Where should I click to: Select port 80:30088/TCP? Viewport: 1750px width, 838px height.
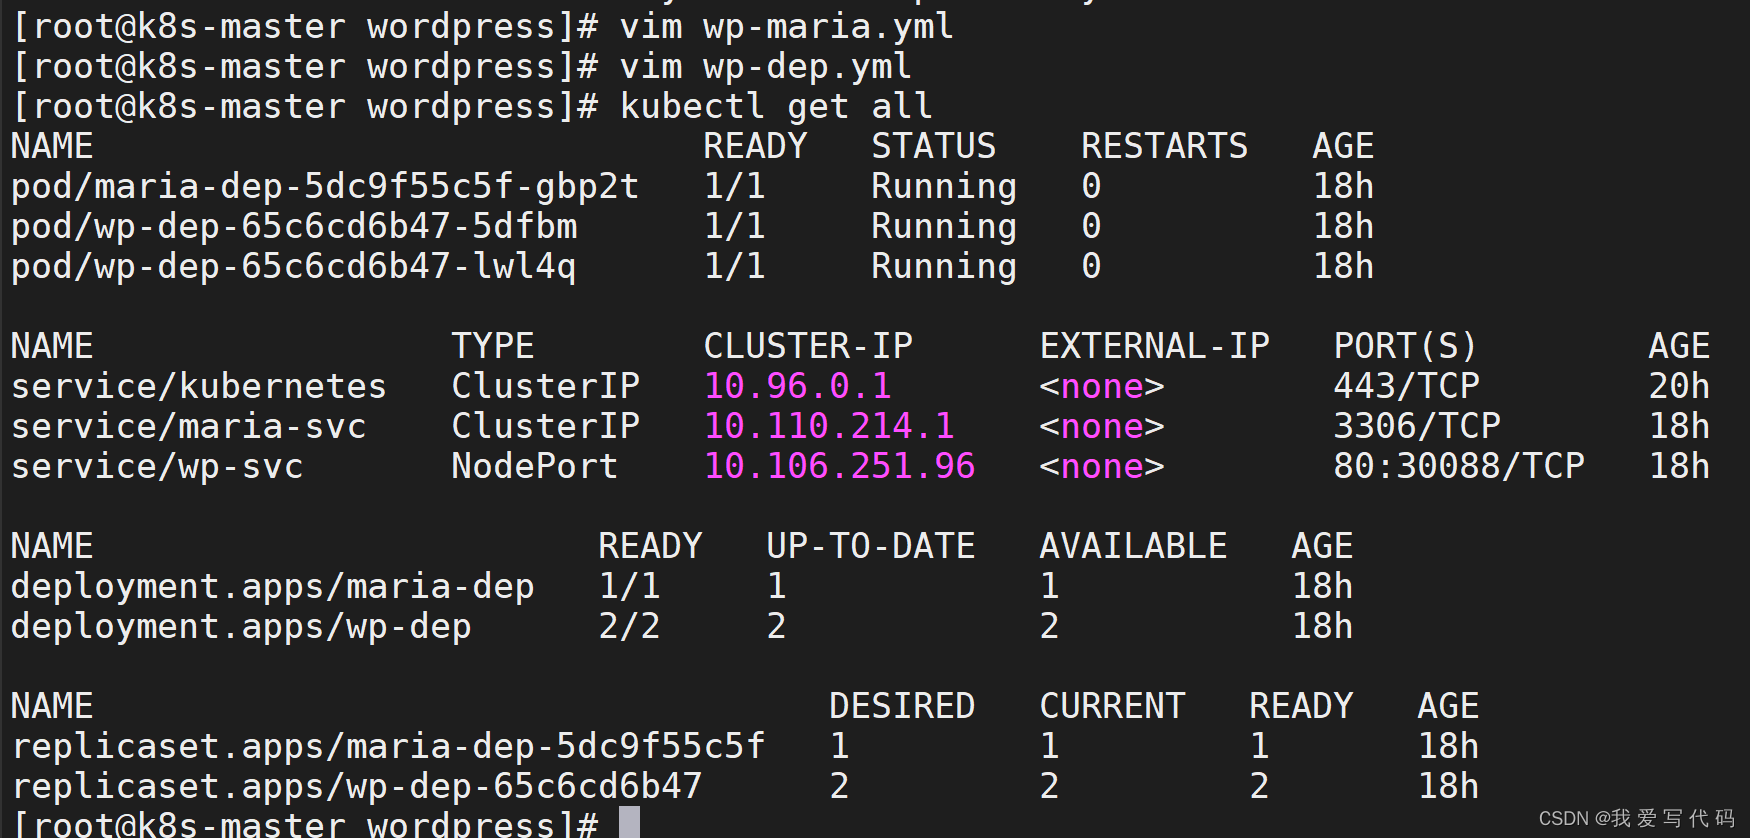(1459, 466)
